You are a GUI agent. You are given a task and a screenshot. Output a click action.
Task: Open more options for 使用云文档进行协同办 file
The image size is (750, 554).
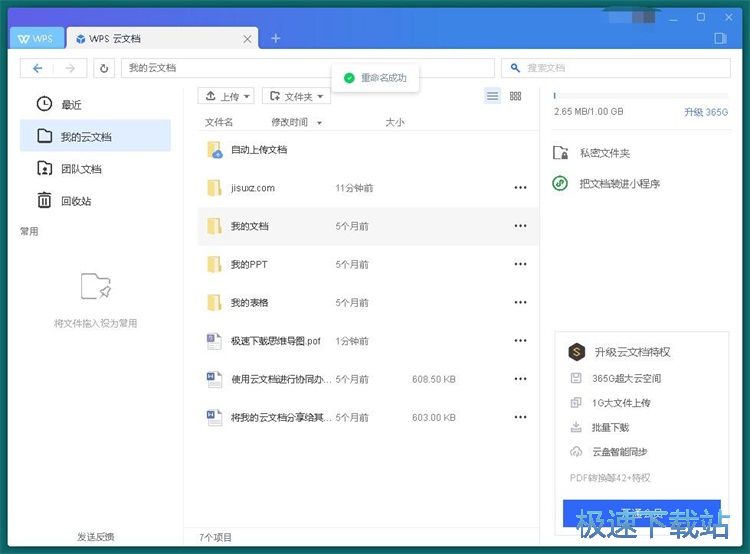(x=520, y=379)
